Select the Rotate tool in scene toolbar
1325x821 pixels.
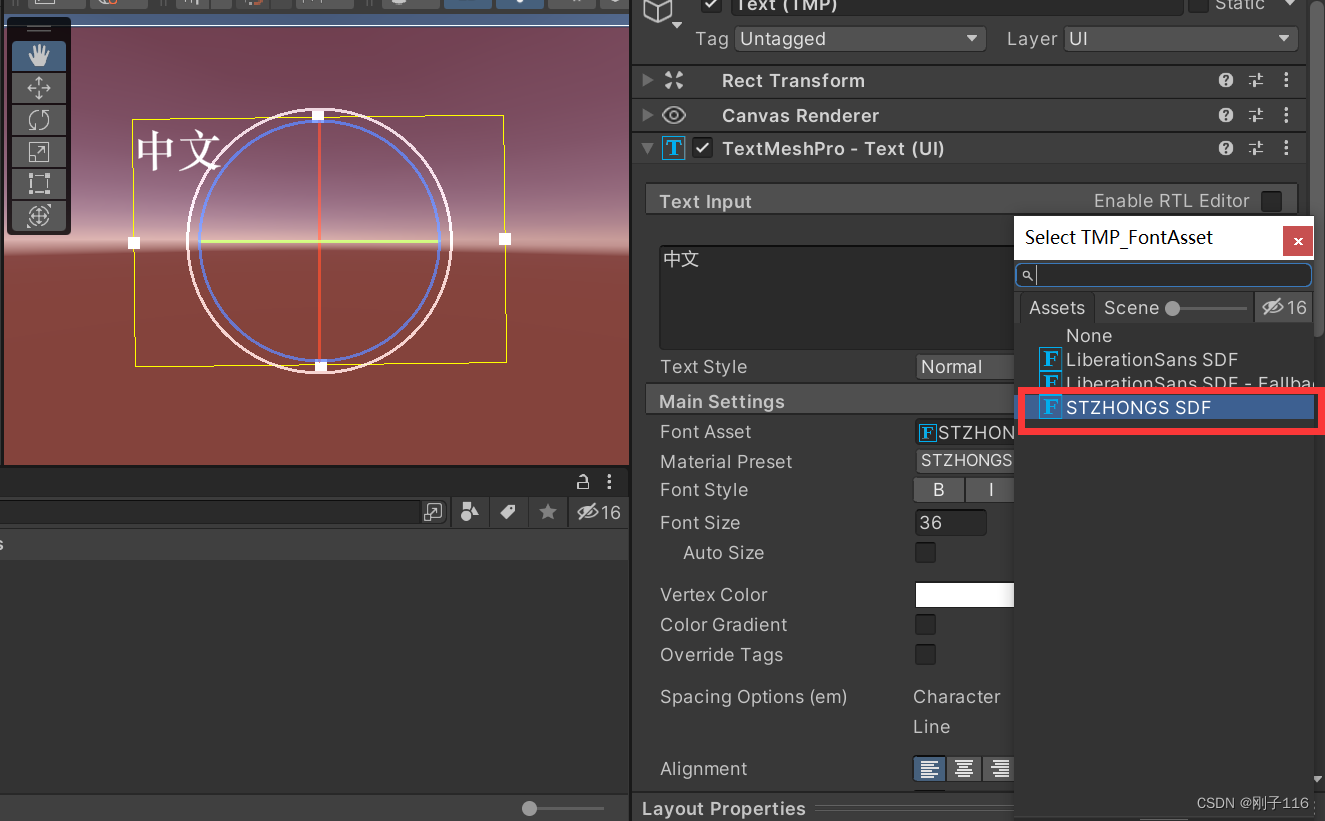tap(39, 120)
